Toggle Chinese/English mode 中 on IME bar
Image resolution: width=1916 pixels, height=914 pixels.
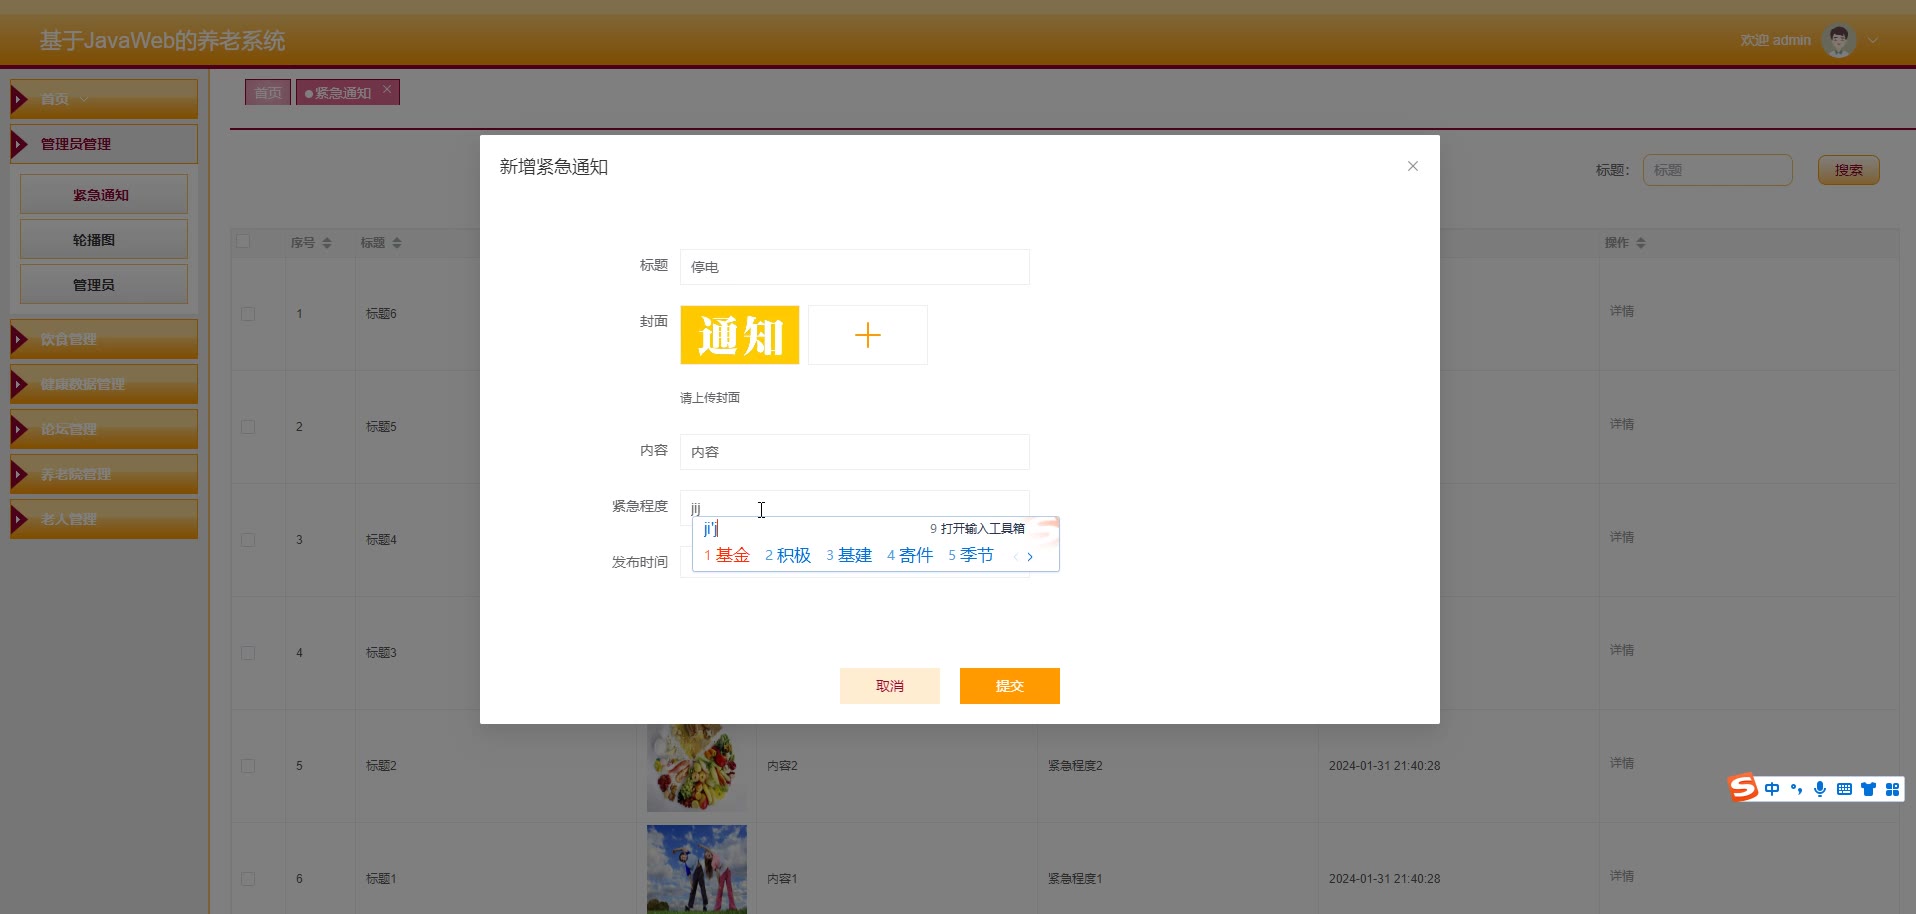tap(1772, 789)
